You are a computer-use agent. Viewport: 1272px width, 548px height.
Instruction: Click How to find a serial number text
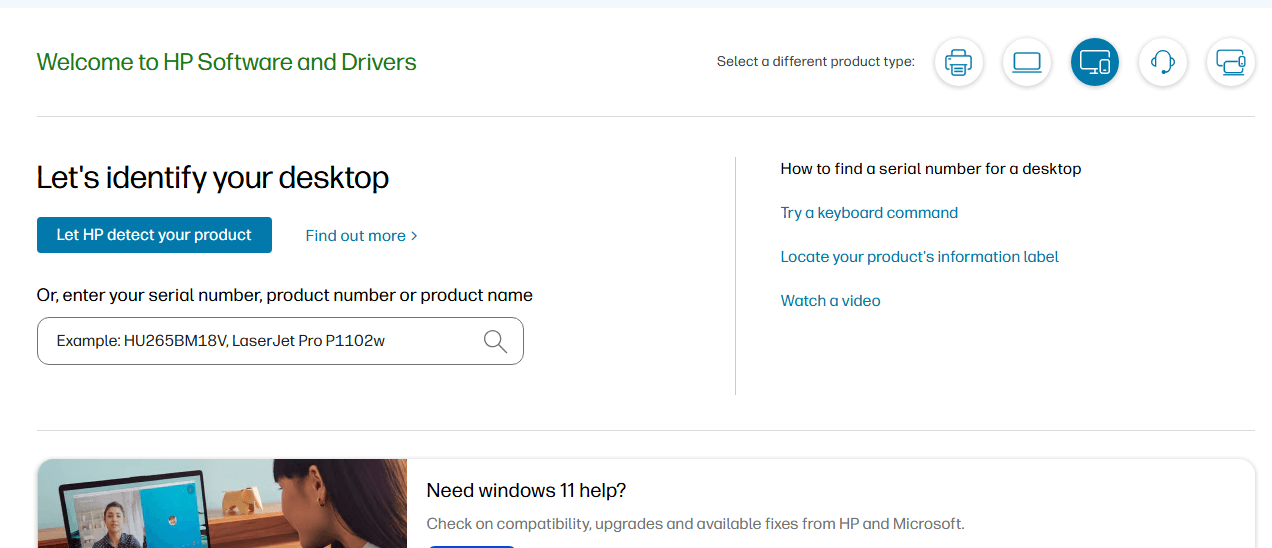[931, 169]
